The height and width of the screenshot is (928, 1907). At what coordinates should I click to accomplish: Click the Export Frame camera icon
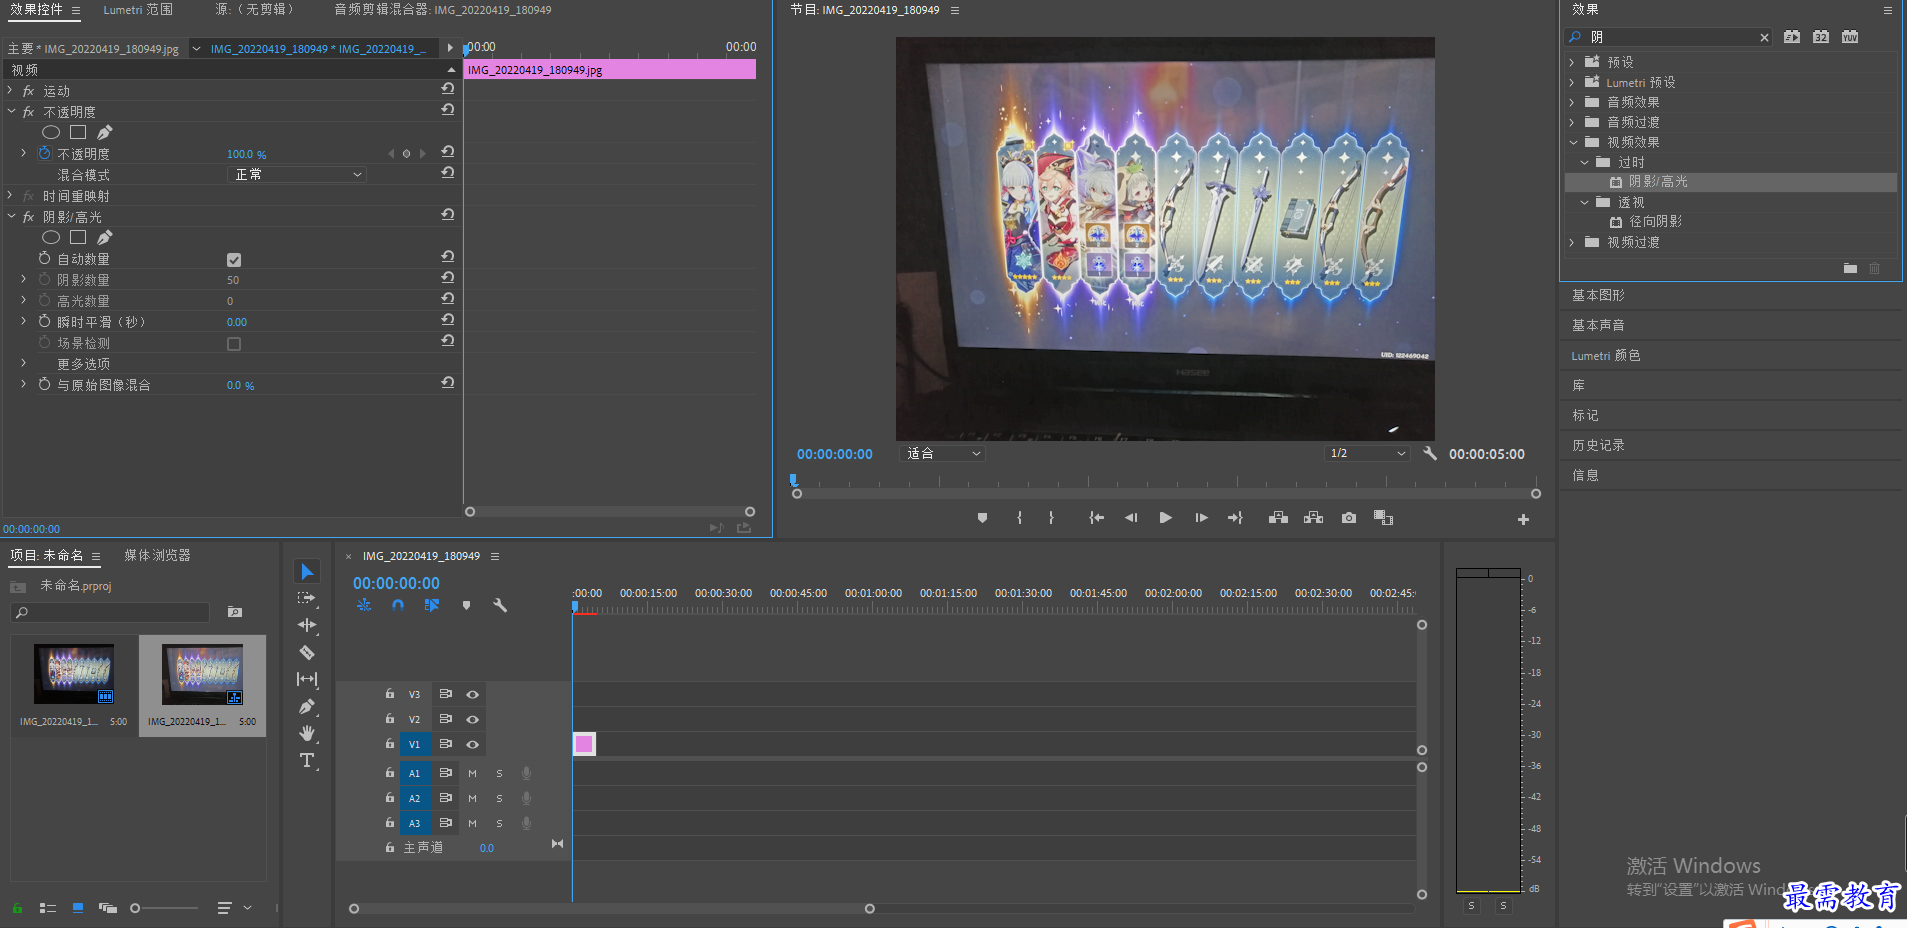[1349, 518]
